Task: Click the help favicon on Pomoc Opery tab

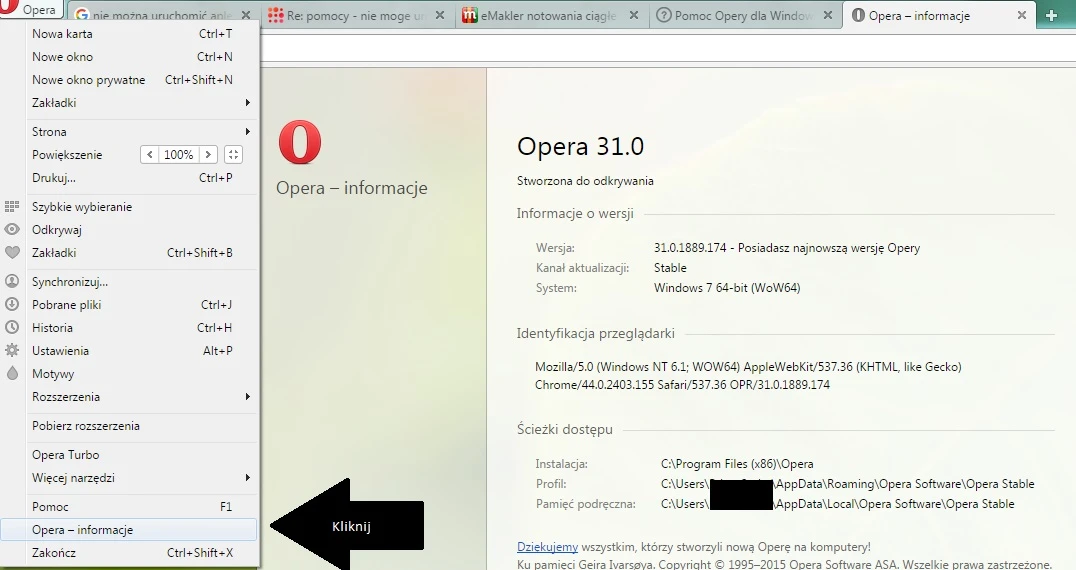Action: click(664, 14)
